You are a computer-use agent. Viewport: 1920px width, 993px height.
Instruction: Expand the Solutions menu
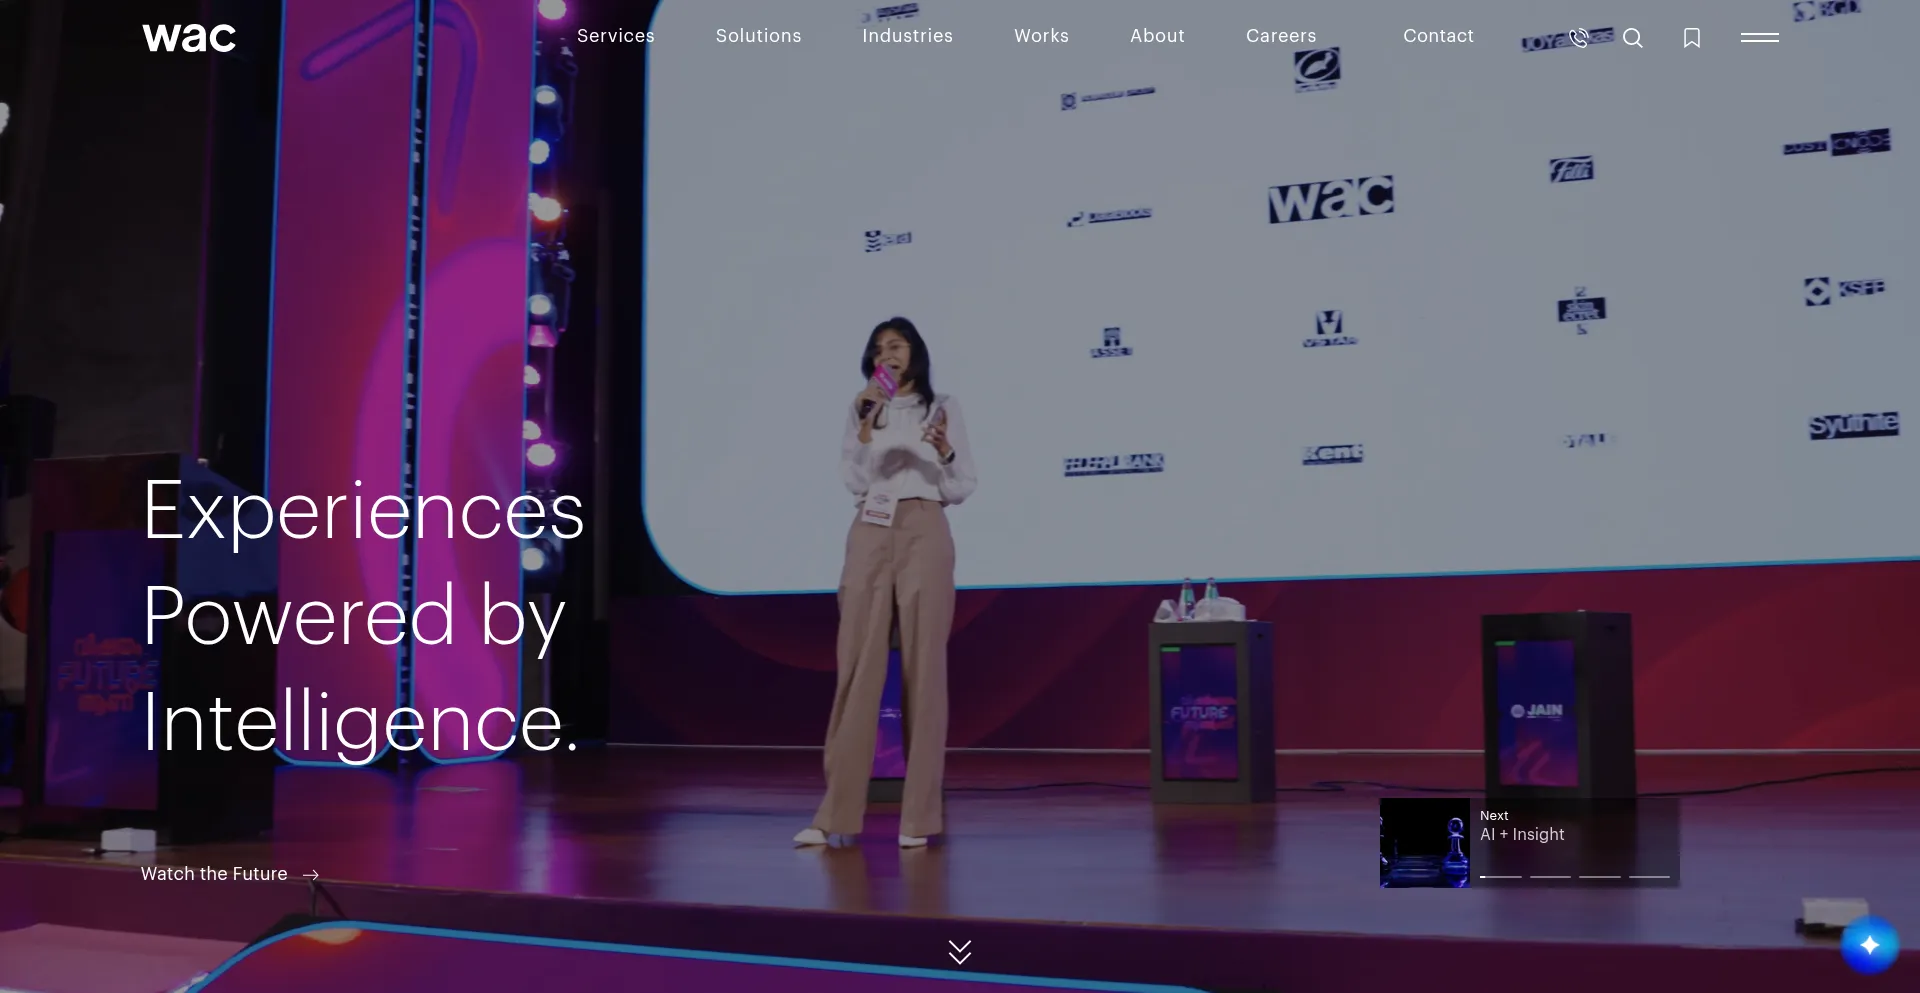(x=759, y=36)
